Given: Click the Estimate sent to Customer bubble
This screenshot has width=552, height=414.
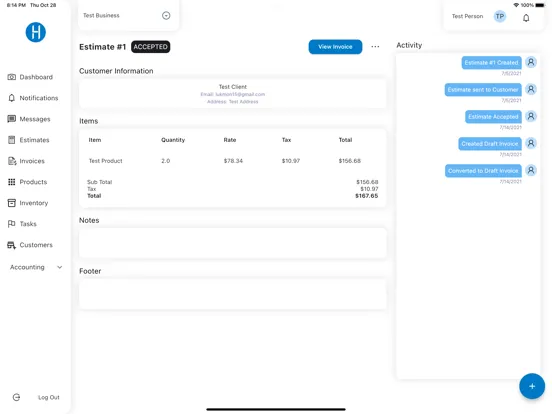Looking at the screenshot, I should [x=483, y=90].
